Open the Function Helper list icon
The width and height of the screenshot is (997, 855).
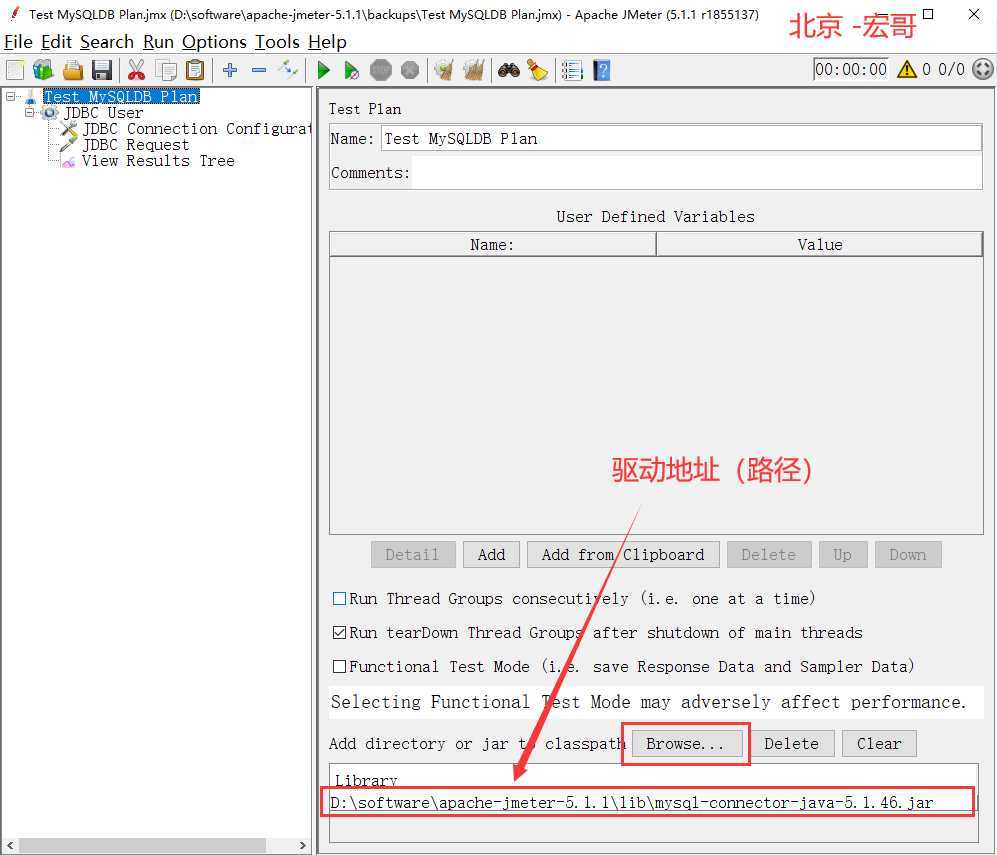(x=572, y=70)
